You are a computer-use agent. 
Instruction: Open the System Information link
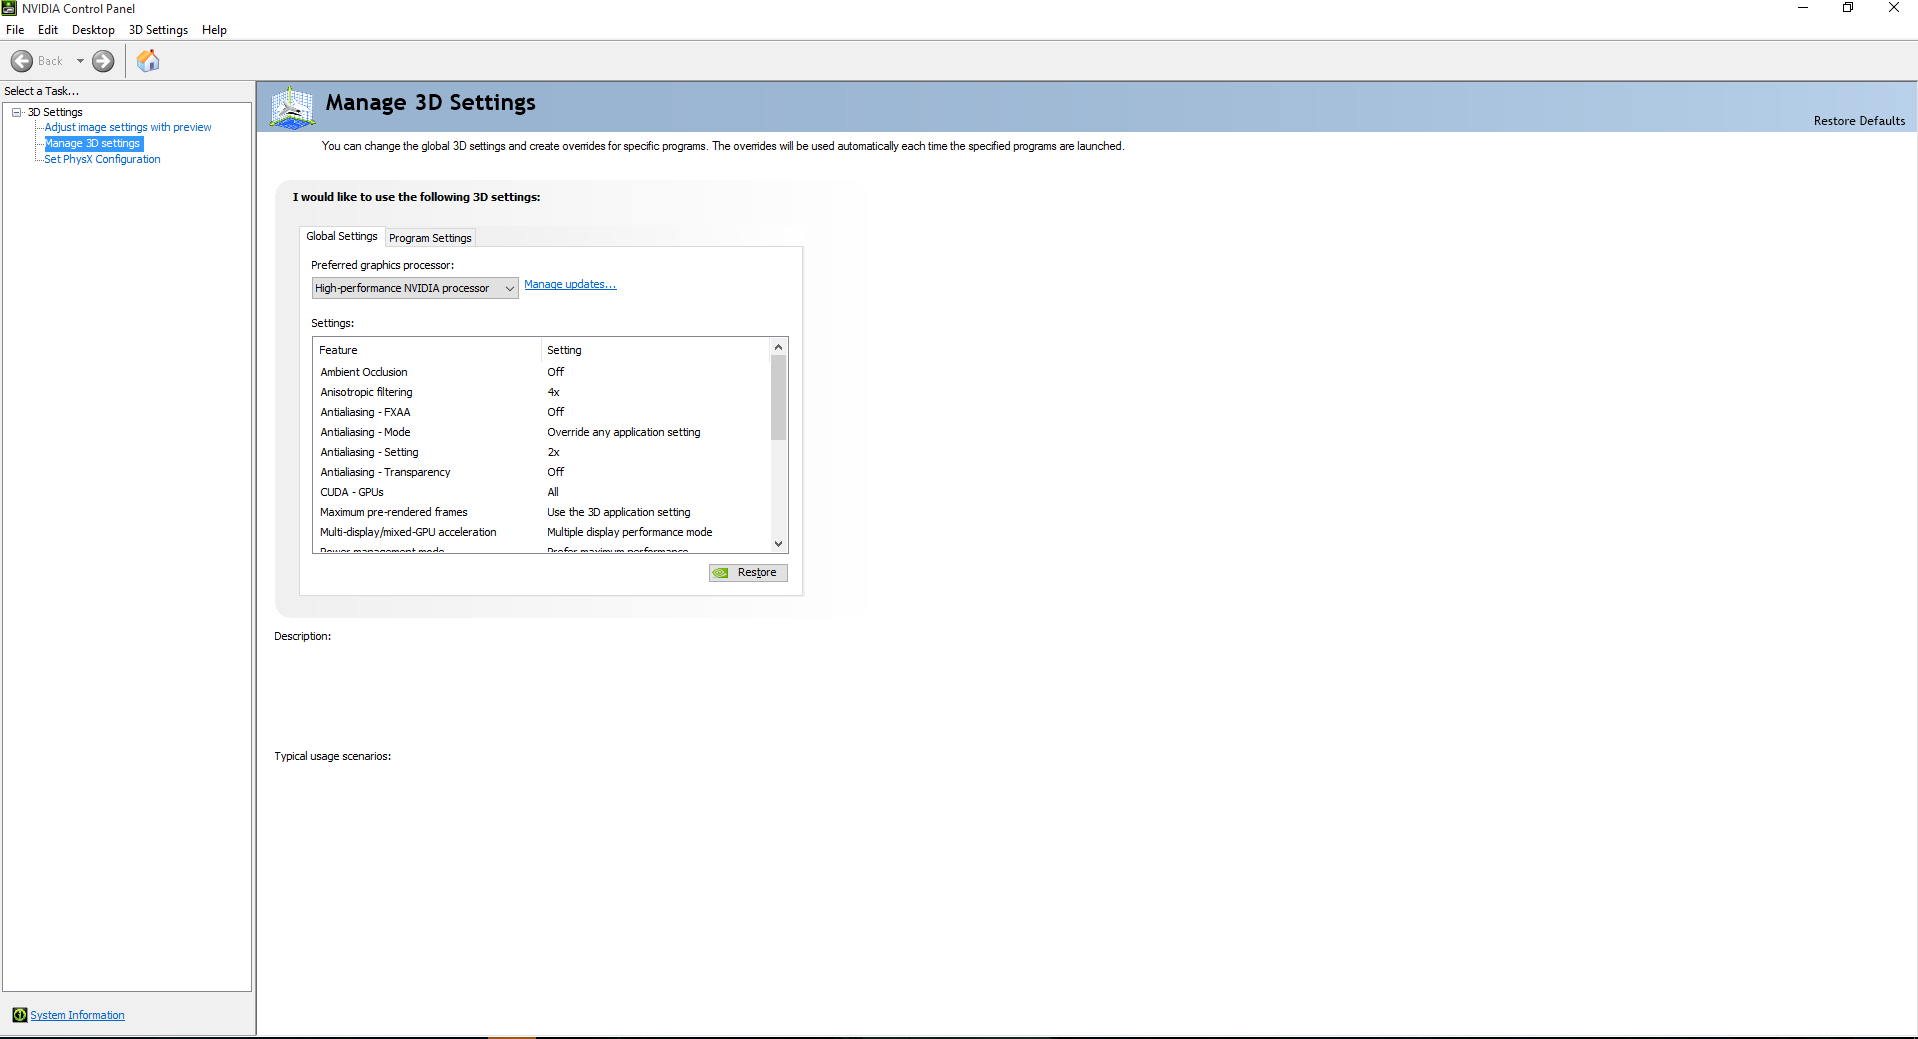click(77, 1015)
